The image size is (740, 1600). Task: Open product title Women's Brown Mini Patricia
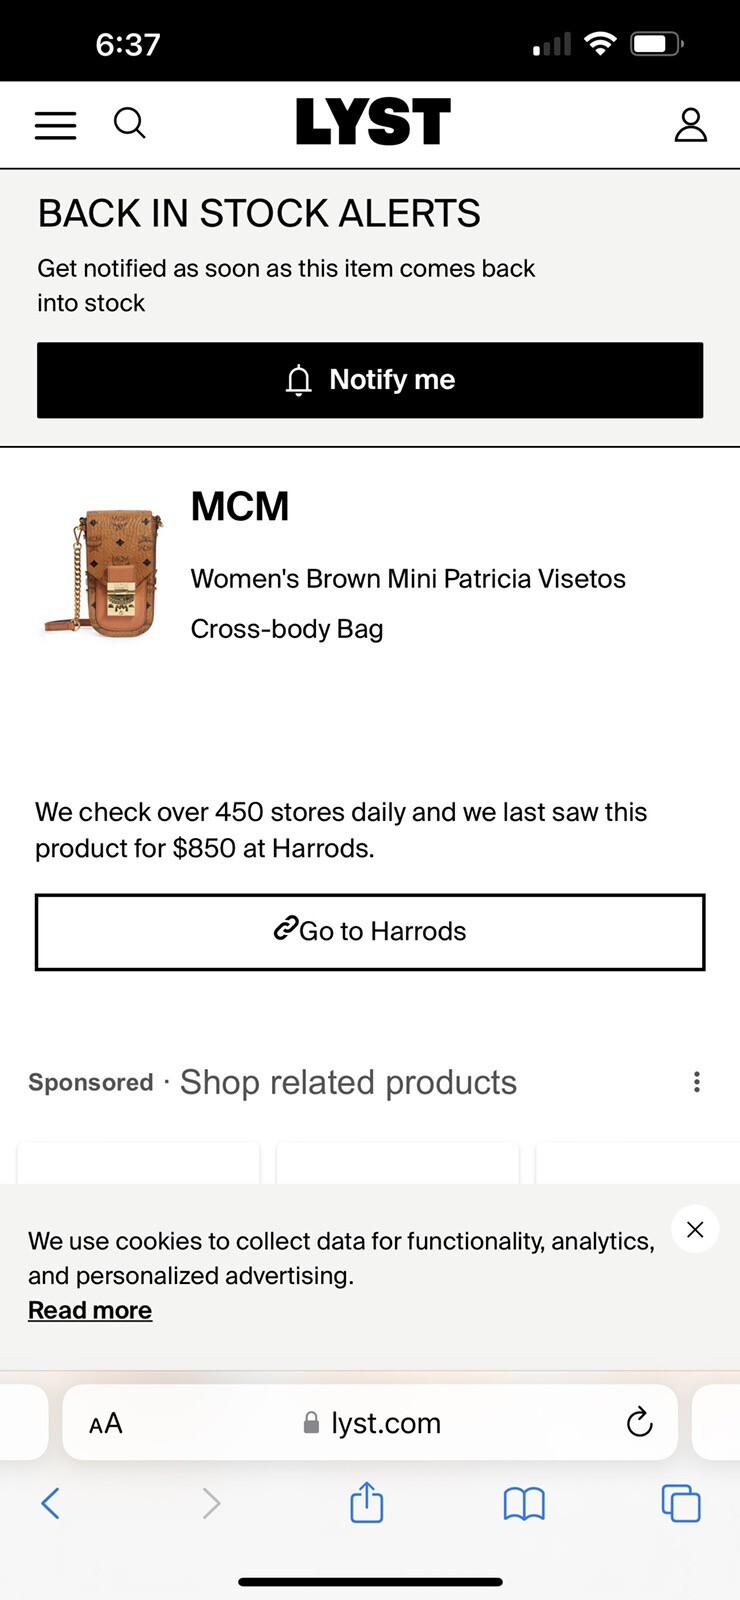coord(408,604)
